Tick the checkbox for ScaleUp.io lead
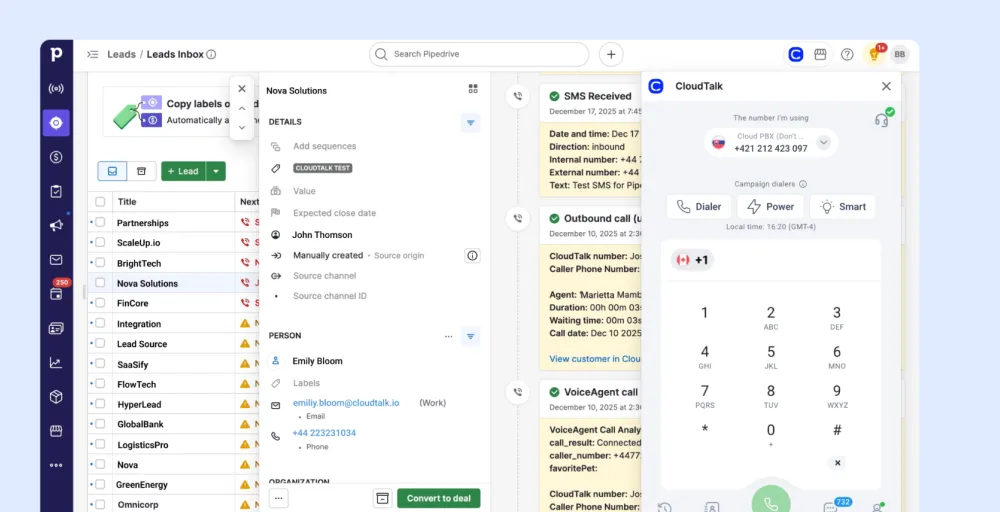Image resolution: width=1000 pixels, height=512 pixels. pyautogui.click(x=100, y=243)
